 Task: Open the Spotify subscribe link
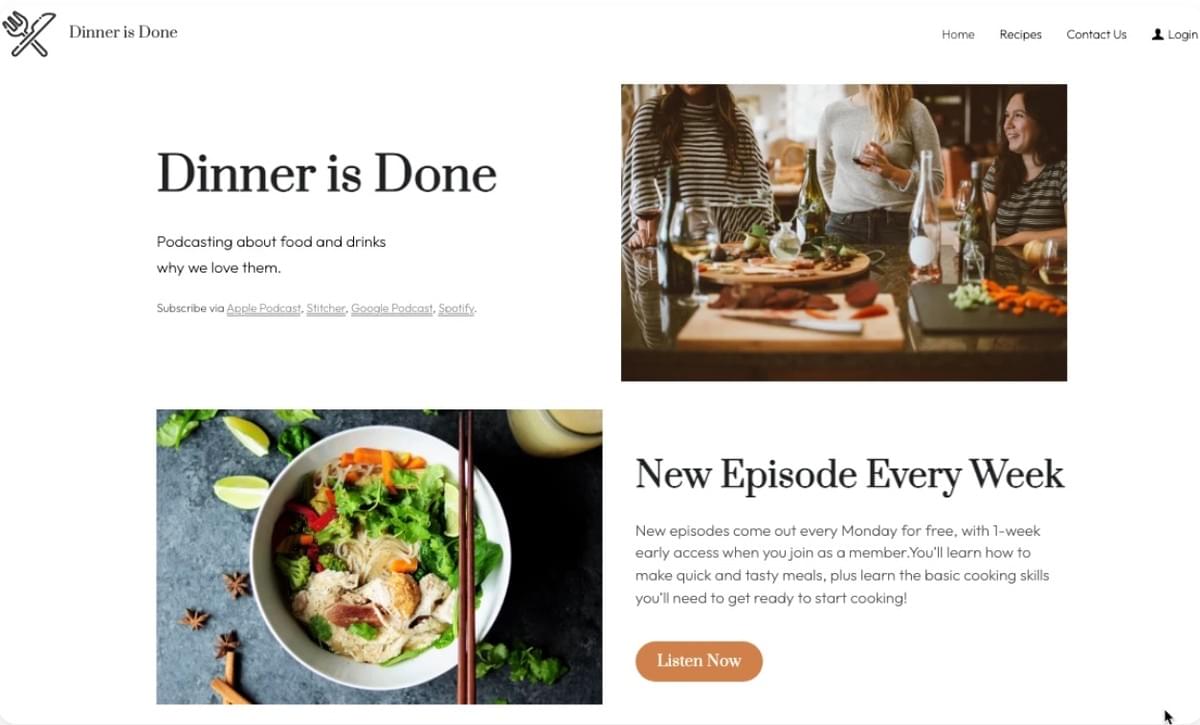(456, 308)
